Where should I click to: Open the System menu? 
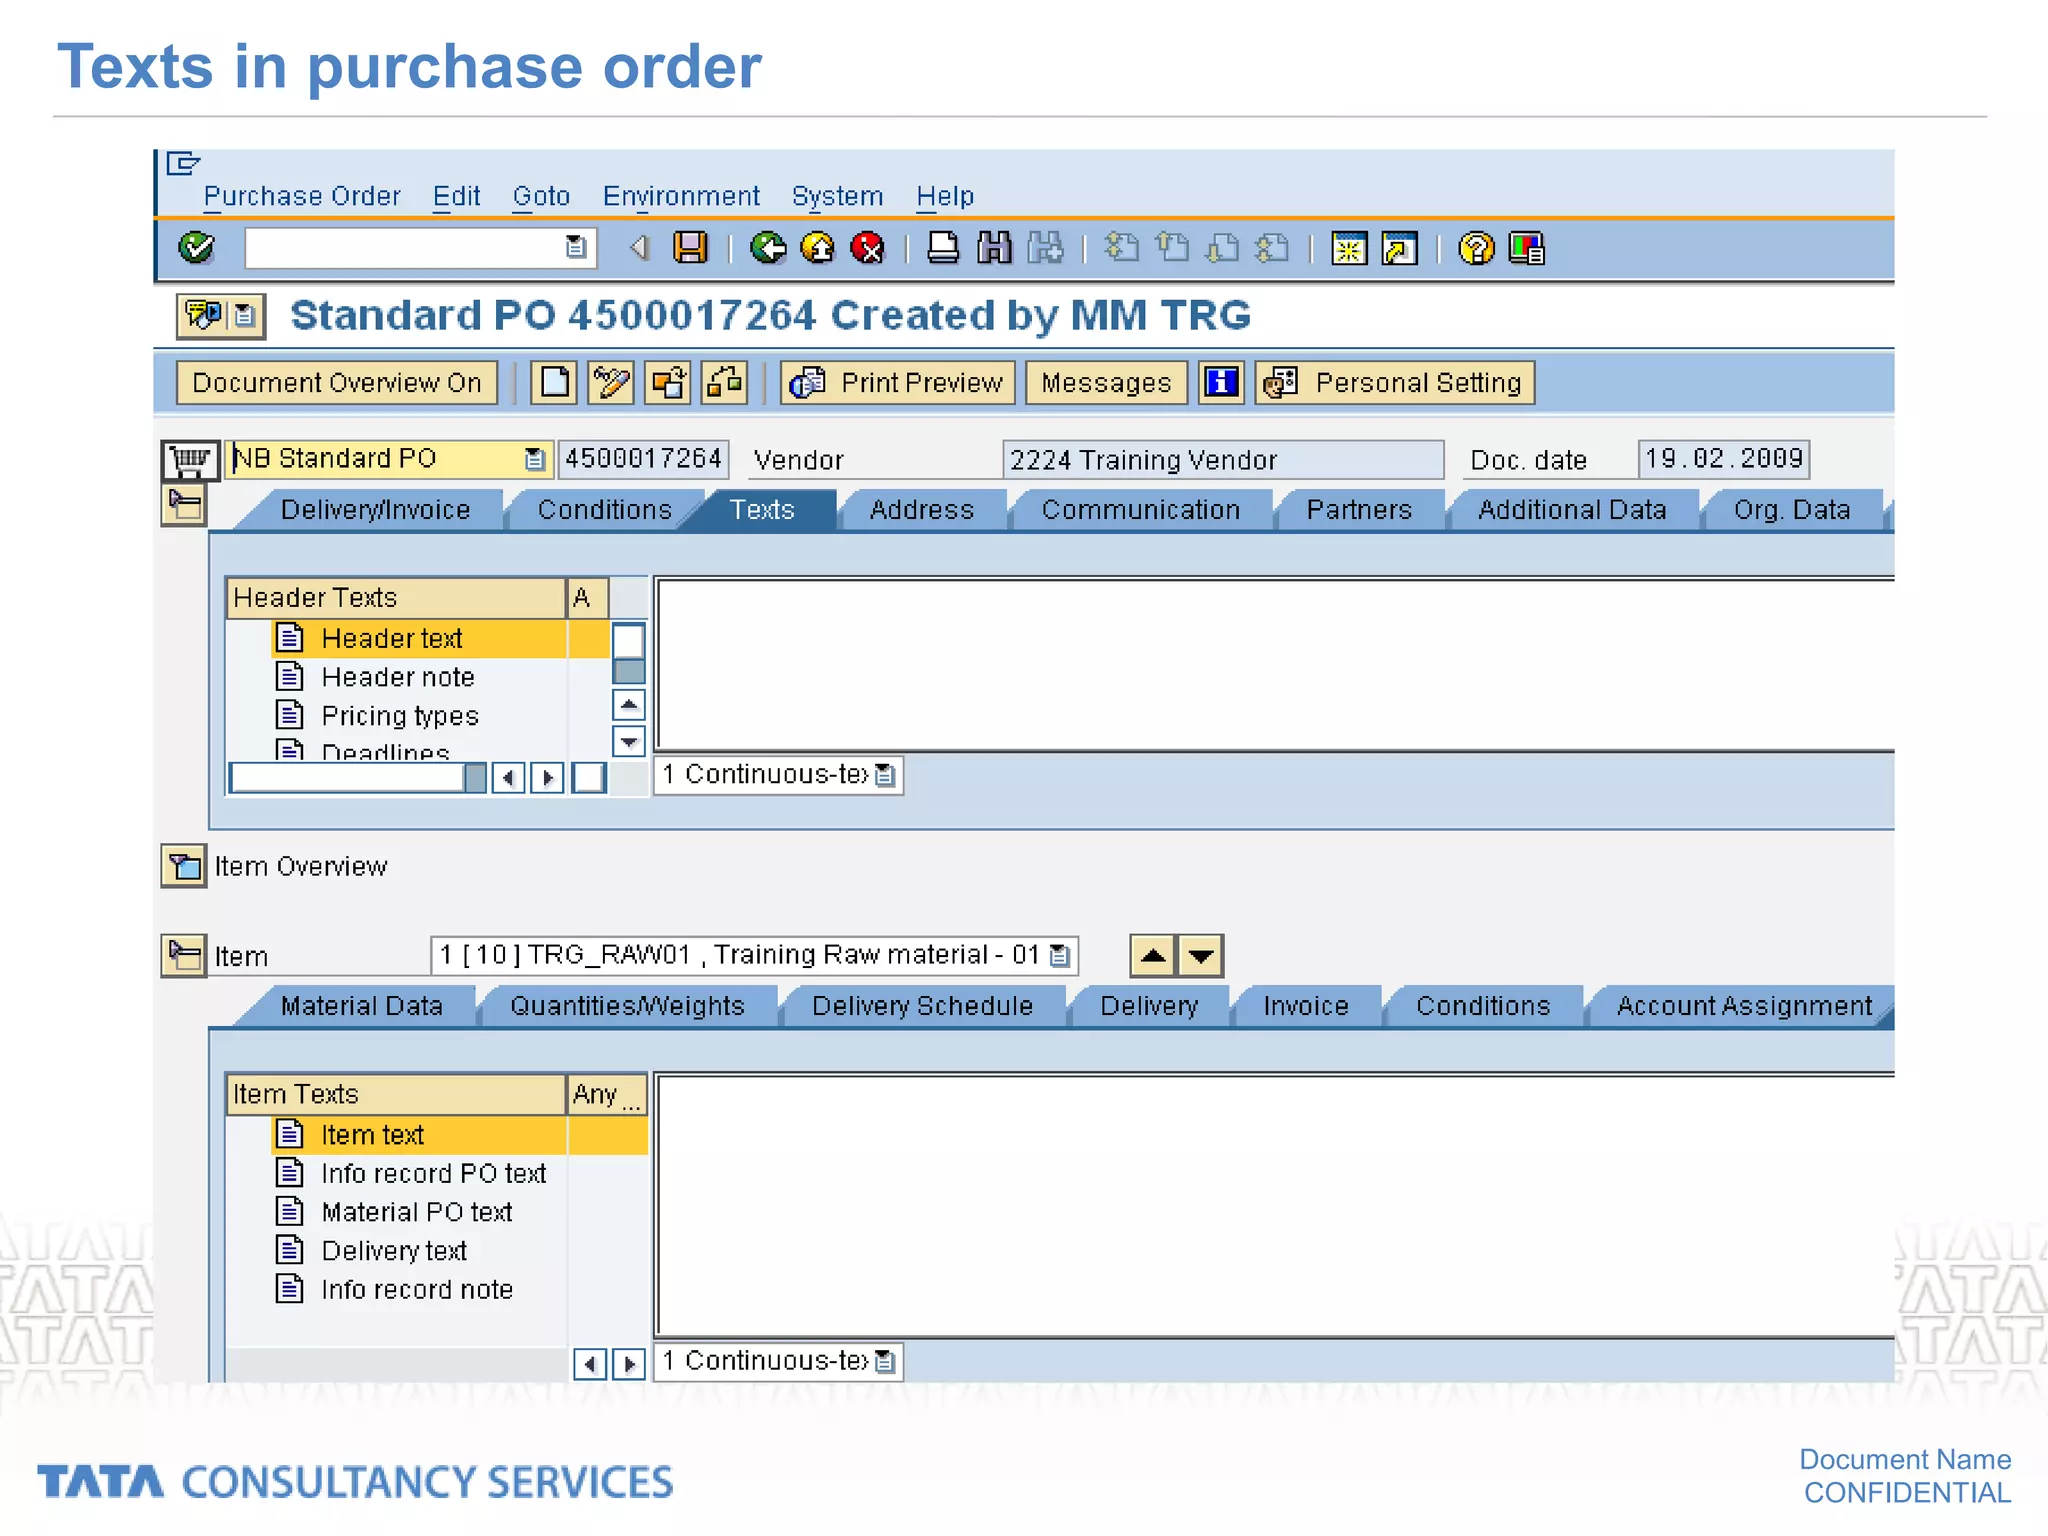(x=837, y=196)
